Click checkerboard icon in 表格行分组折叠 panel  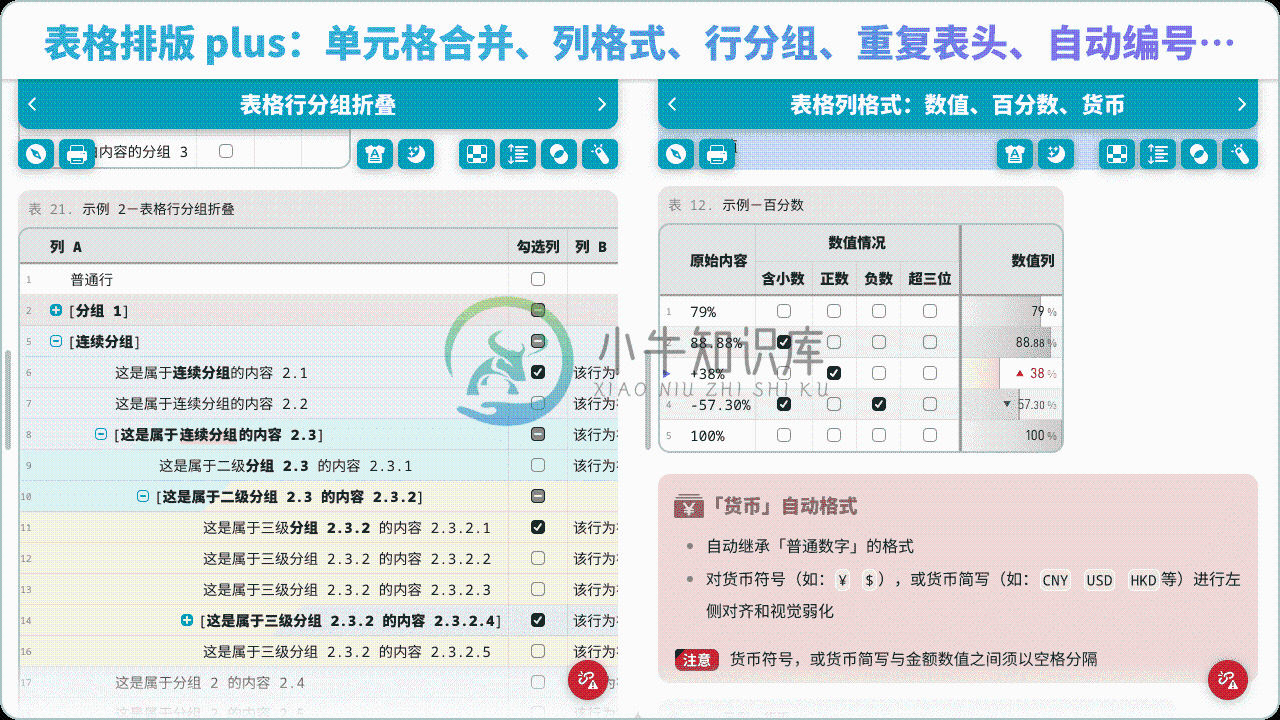point(477,154)
